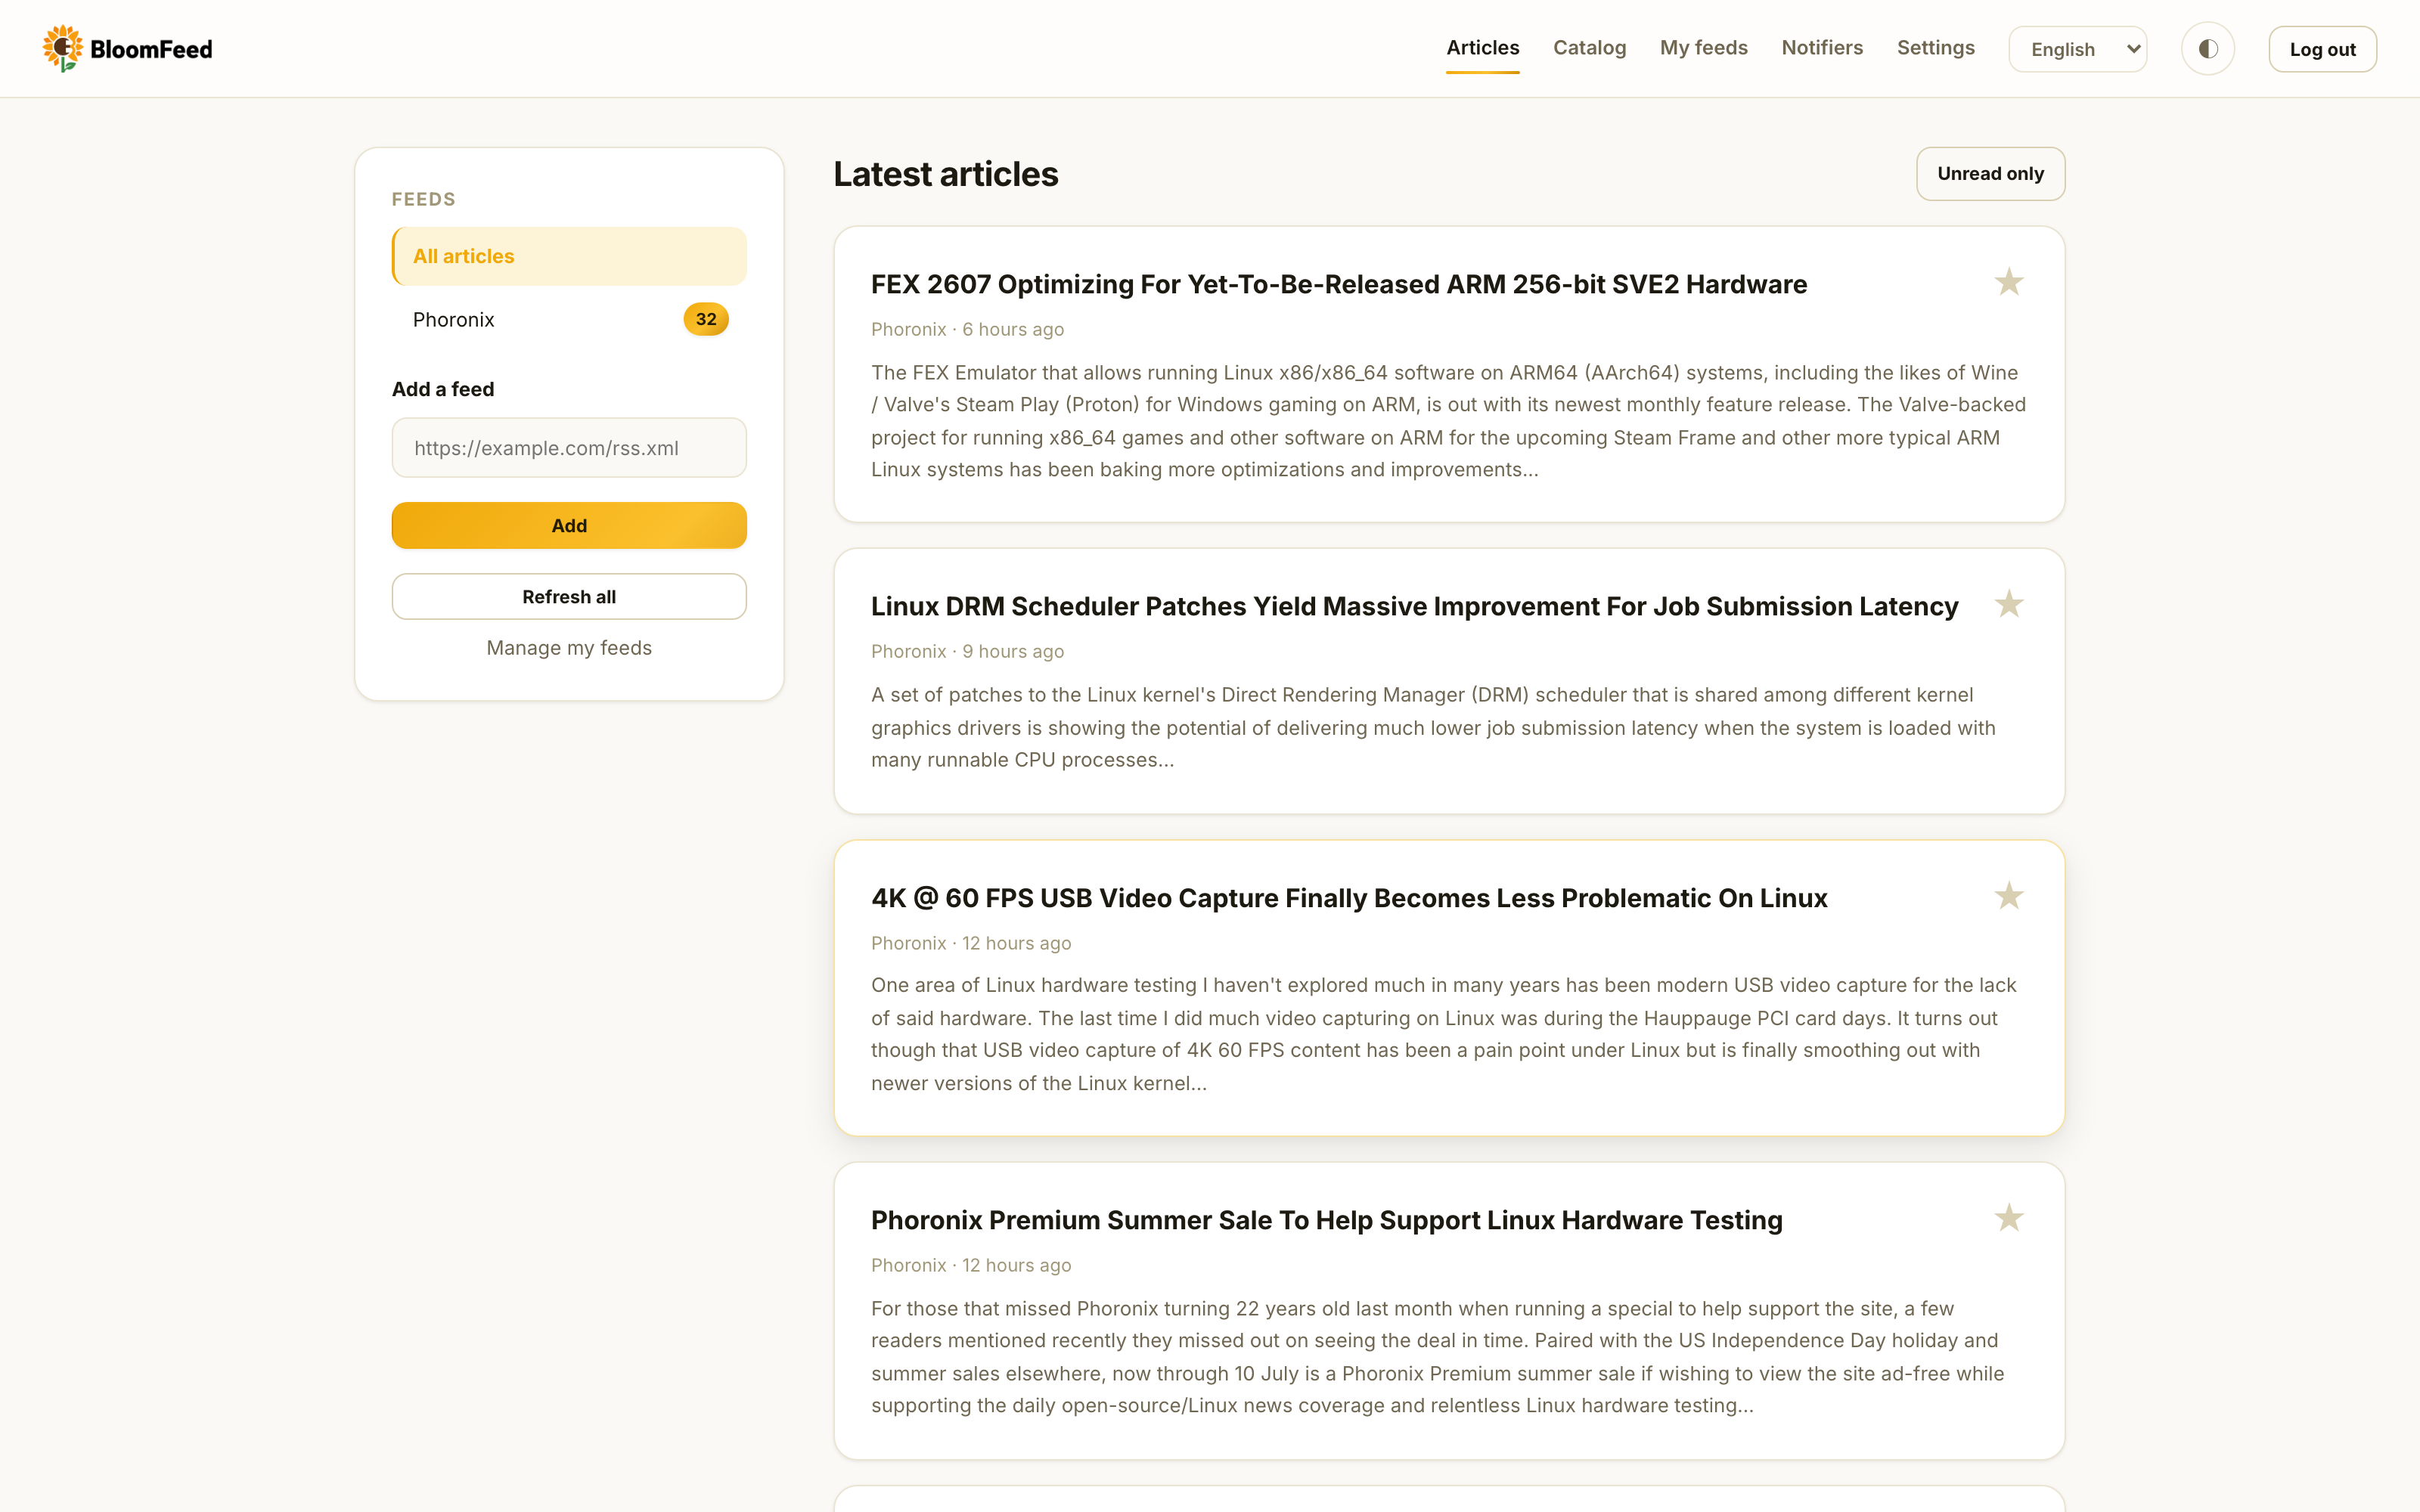
Task: Open the Phoronix Premium Summer Sale article
Action: [x=1327, y=1220]
